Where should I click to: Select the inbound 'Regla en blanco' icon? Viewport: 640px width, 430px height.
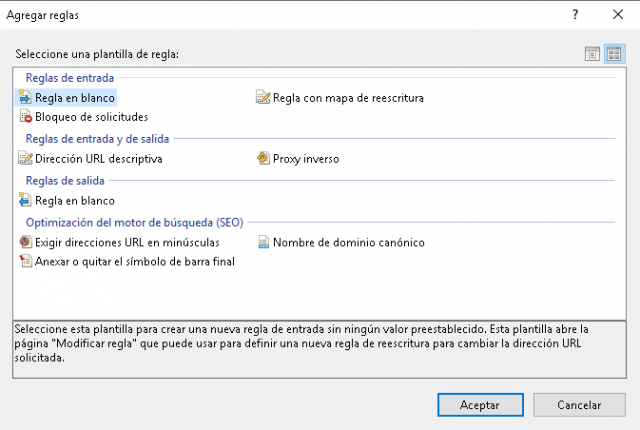tap(25, 98)
